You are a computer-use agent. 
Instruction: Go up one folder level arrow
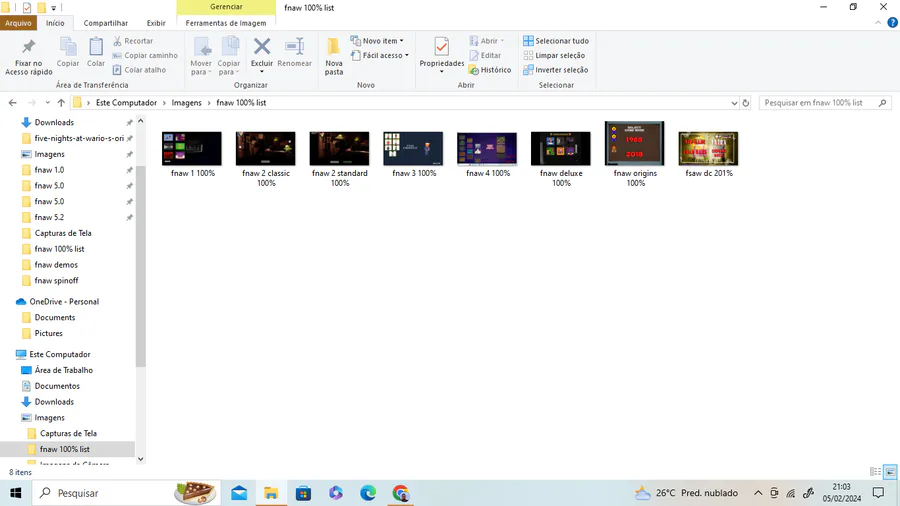point(61,103)
